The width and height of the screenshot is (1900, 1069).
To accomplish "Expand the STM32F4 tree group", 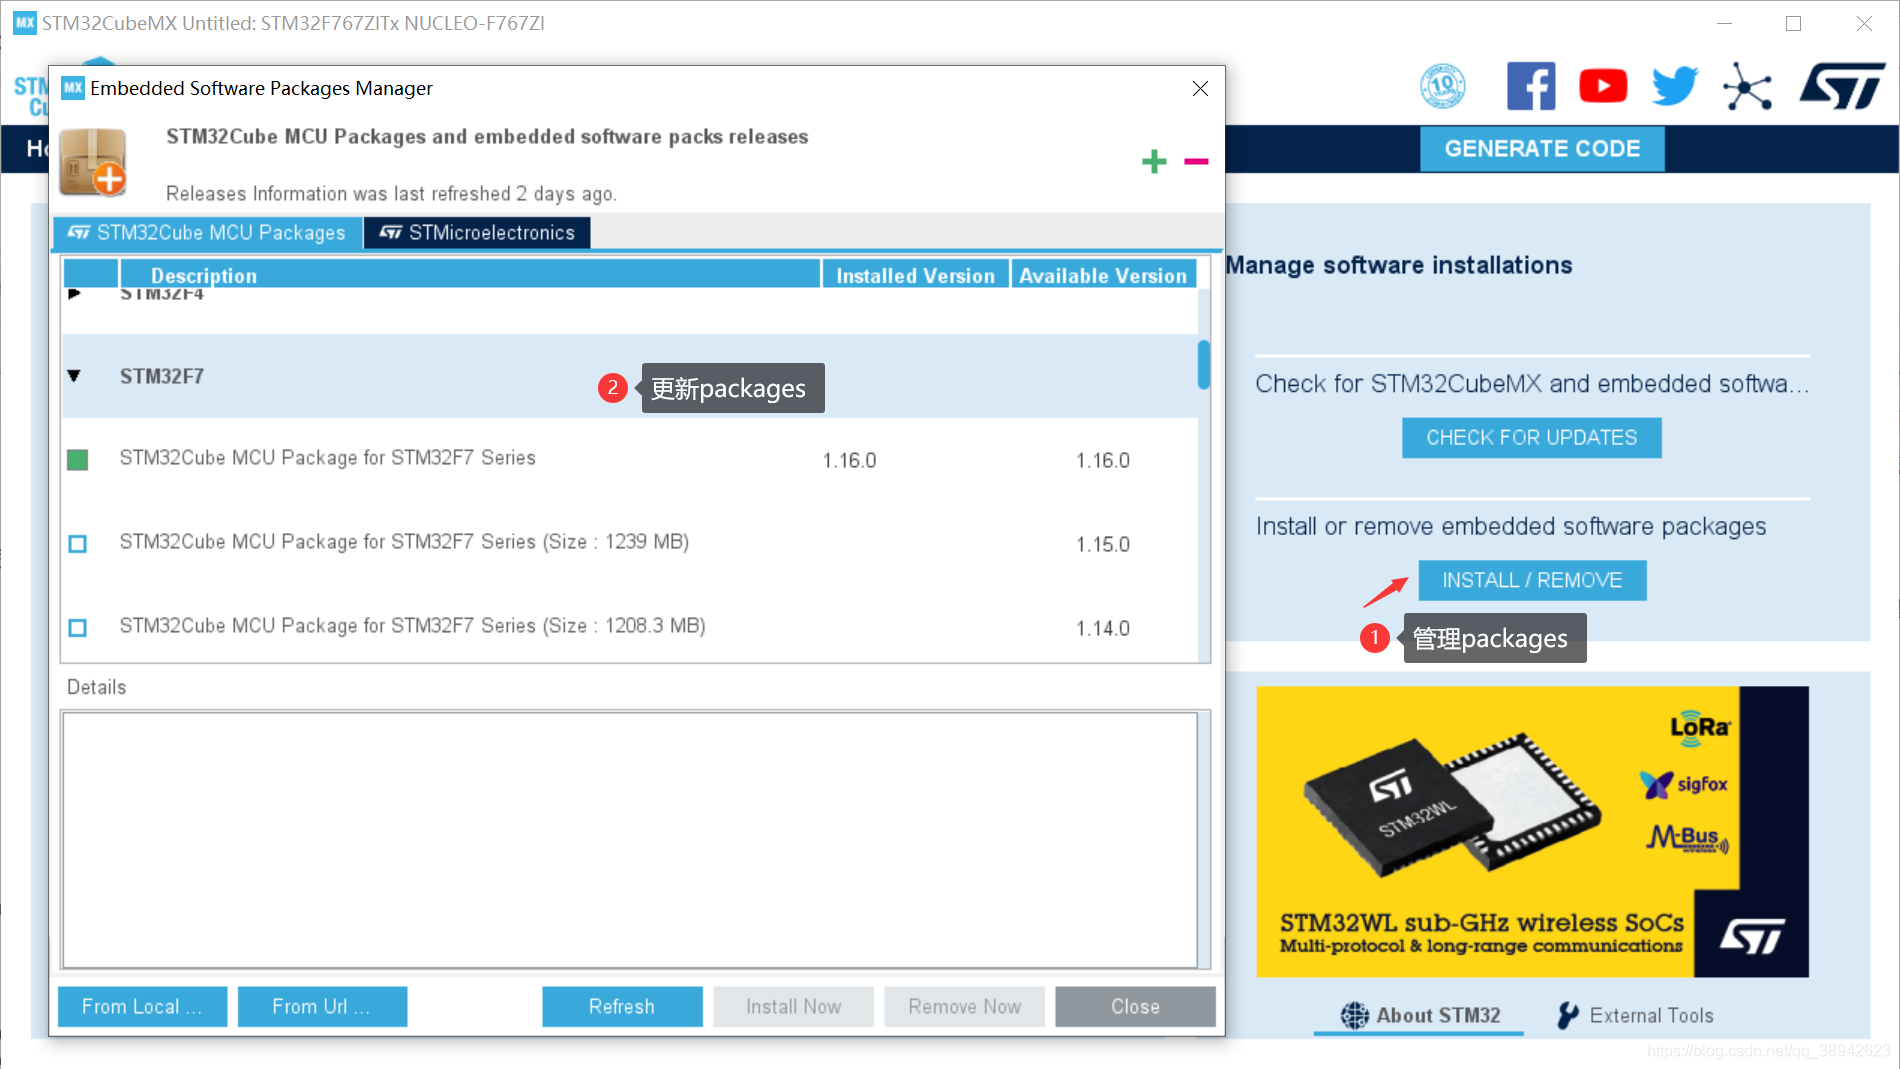I will pyautogui.click(x=74, y=293).
